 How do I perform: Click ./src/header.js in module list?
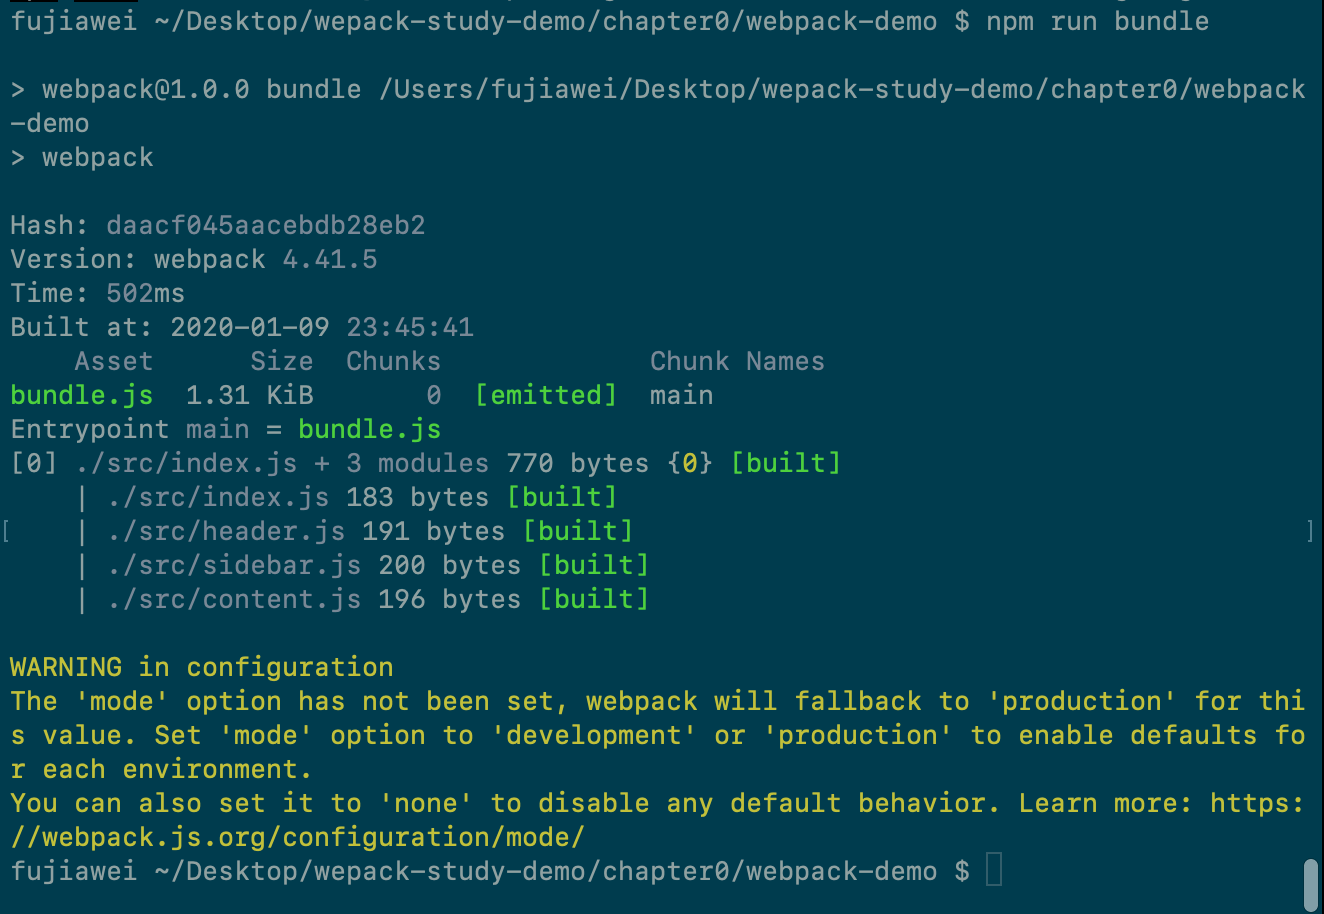225,531
